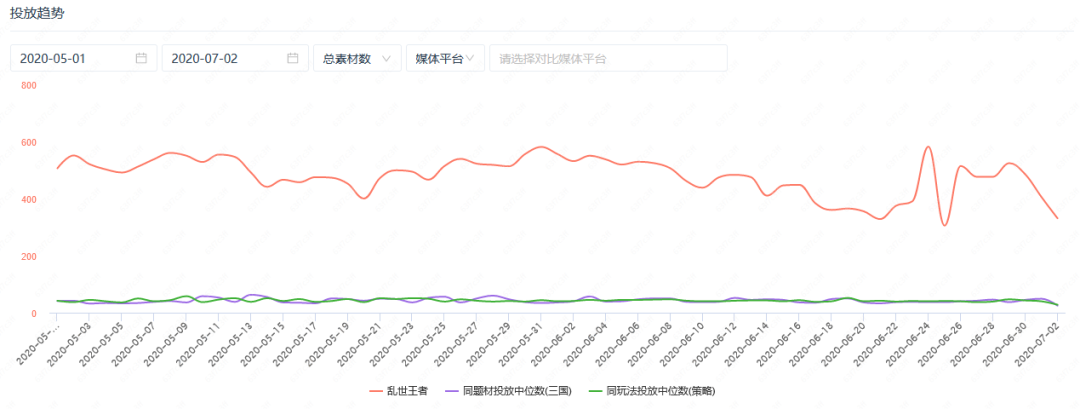Click calendar icon in start date field
The height and width of the screenshot is (409, 1080).
click(142, 58)
